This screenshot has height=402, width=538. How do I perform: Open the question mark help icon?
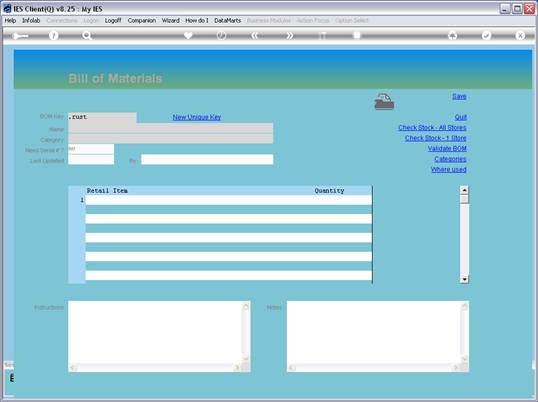point(54,35)
